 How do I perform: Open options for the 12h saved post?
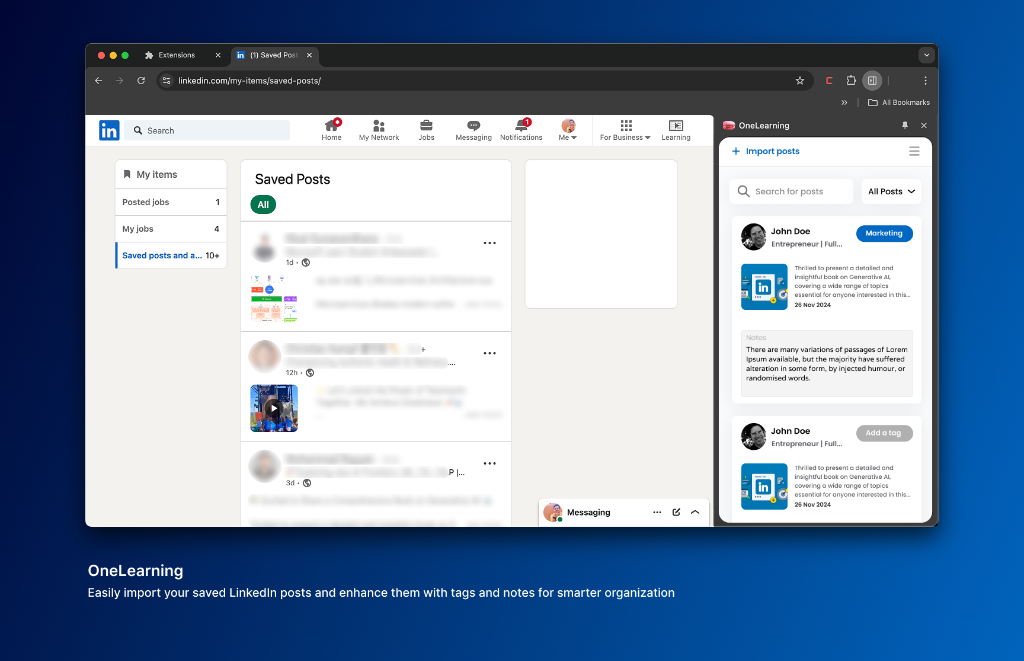coord(490,353)
